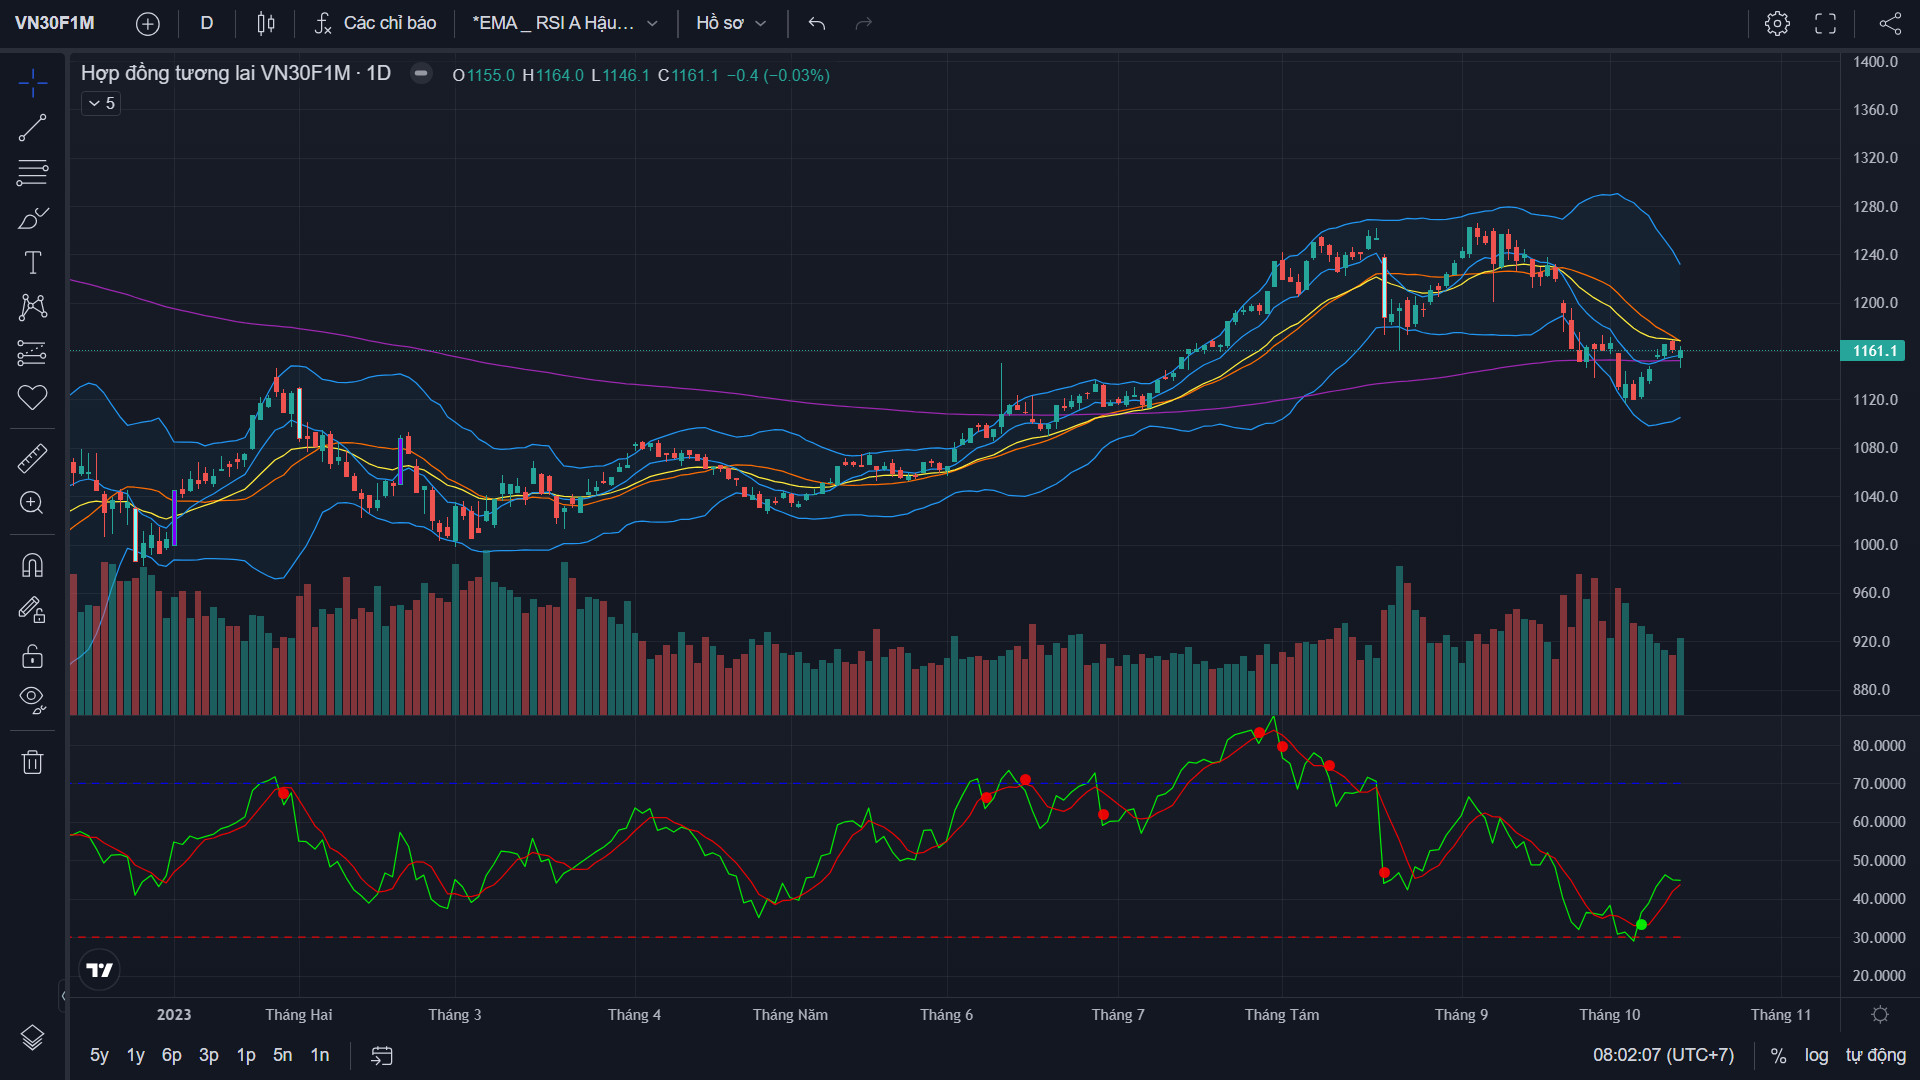Enter fullscreen chart mode

[1825, 23]
